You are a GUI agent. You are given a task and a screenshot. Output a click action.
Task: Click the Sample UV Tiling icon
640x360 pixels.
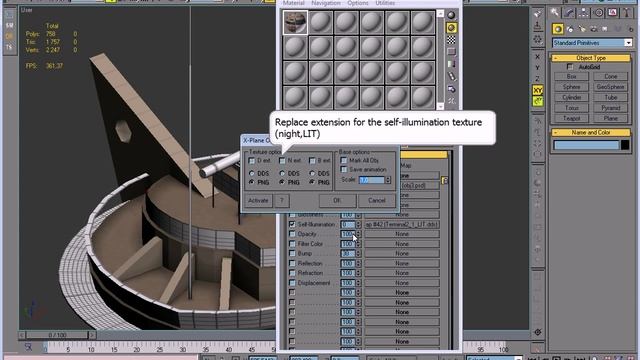point(451,52)
